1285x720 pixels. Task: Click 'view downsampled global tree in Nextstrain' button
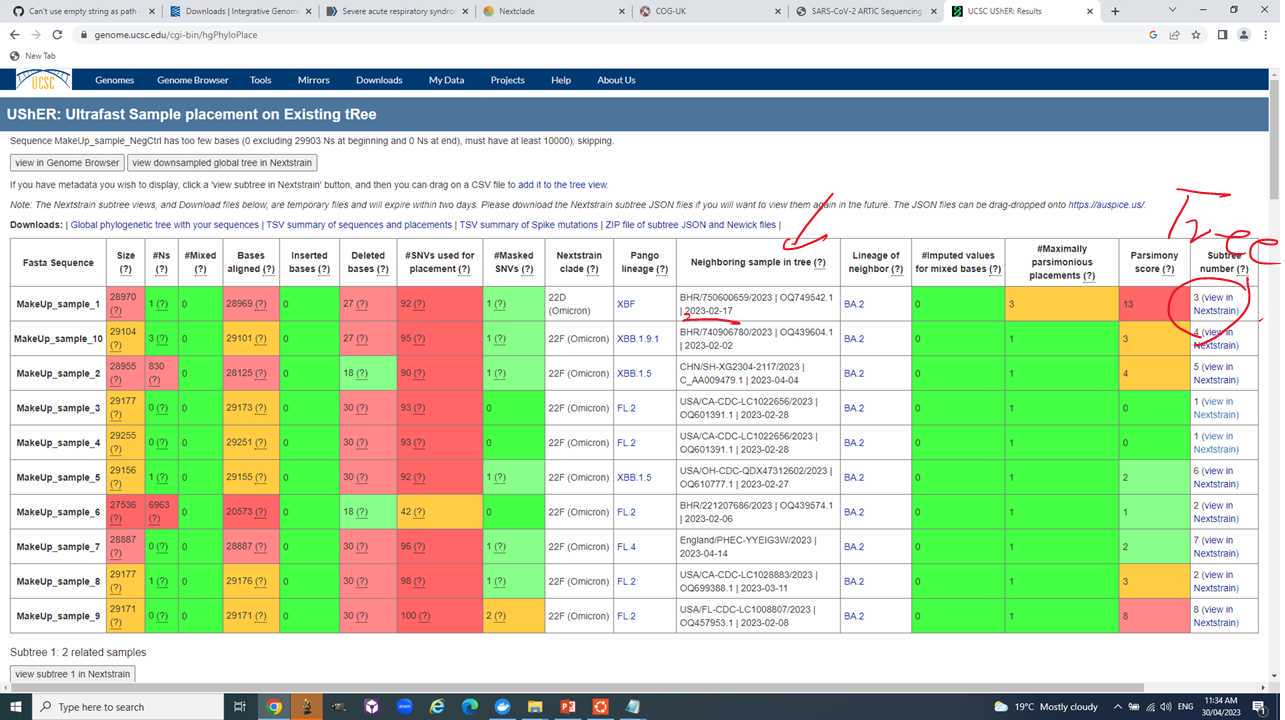(222, 163)
